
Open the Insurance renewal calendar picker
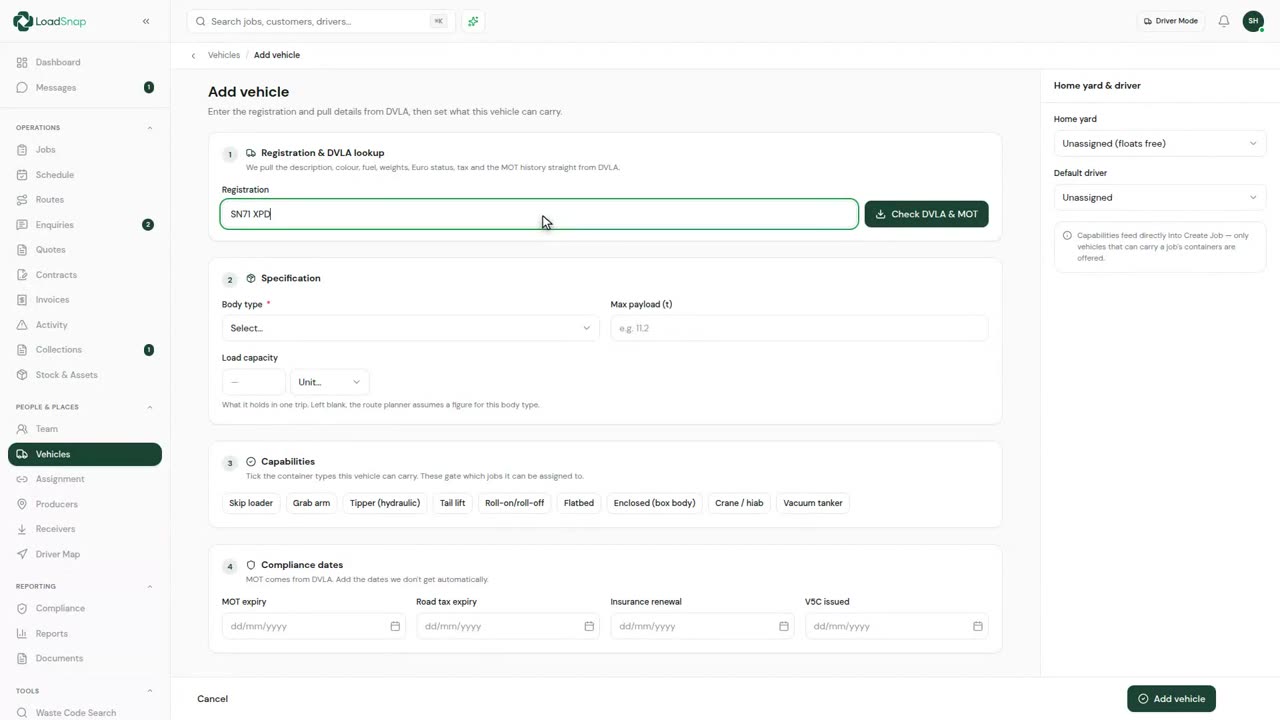tap(783, 626)
